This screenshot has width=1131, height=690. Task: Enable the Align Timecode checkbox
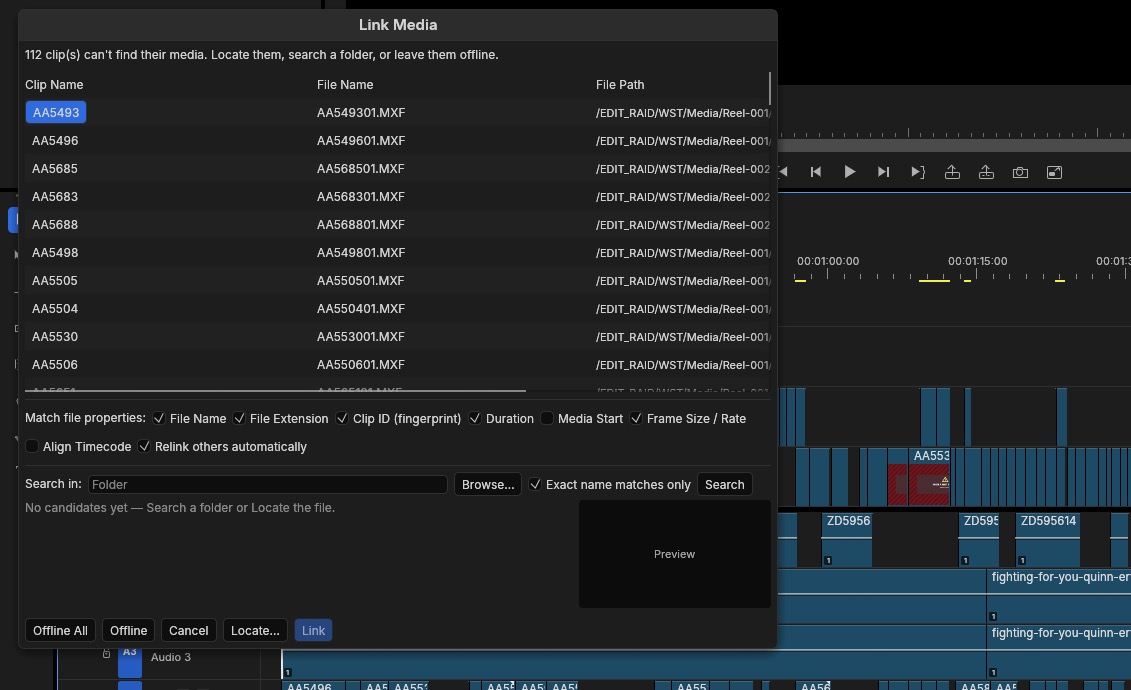32,446
